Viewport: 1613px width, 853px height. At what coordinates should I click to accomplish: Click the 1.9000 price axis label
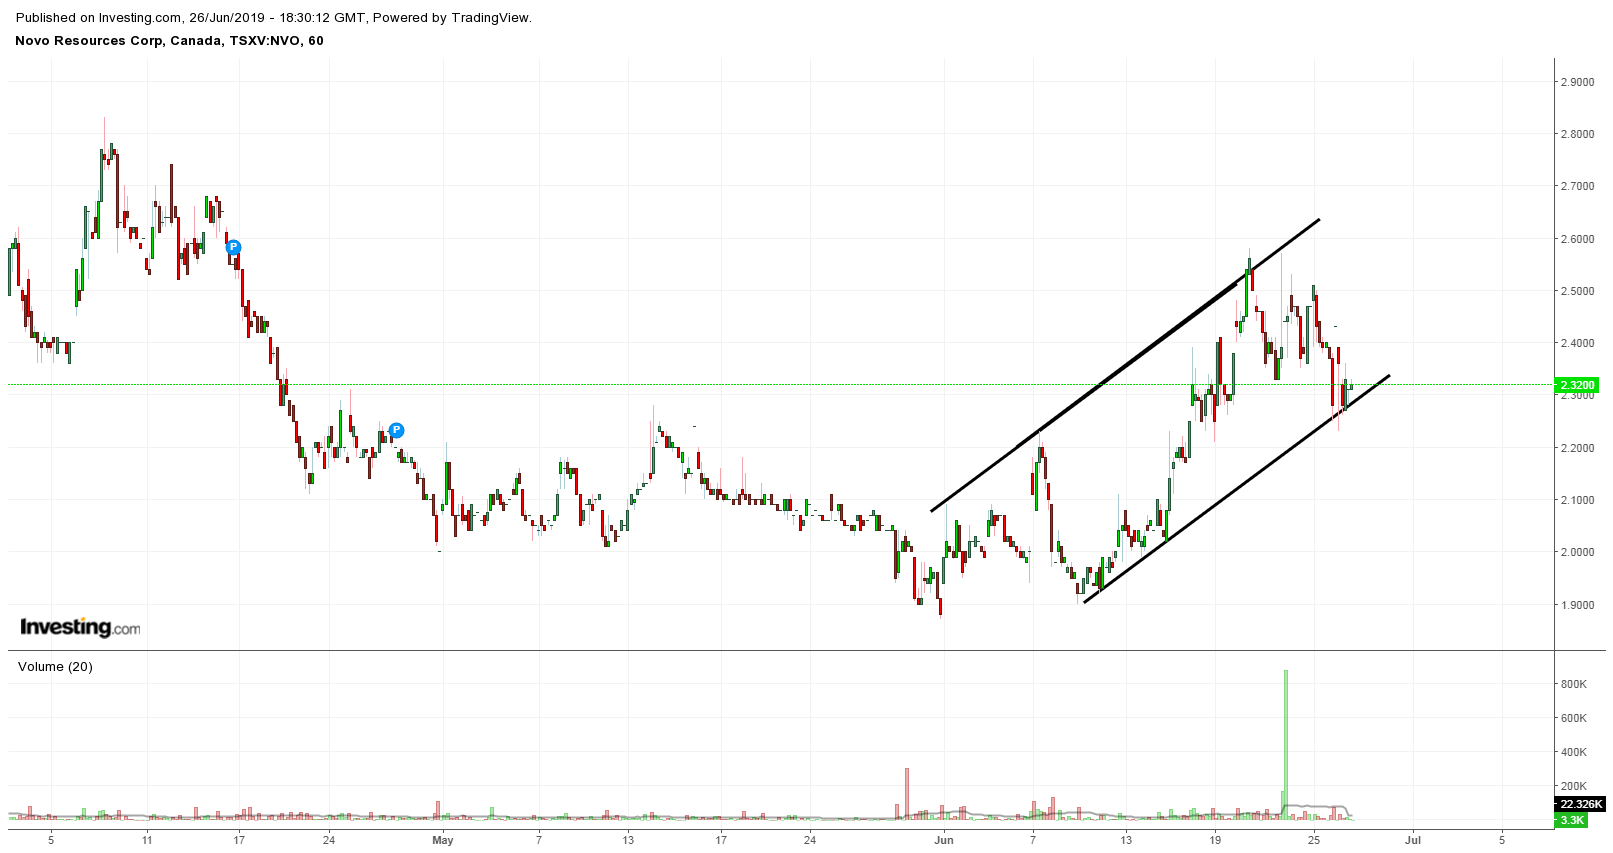pos(1577,605)
